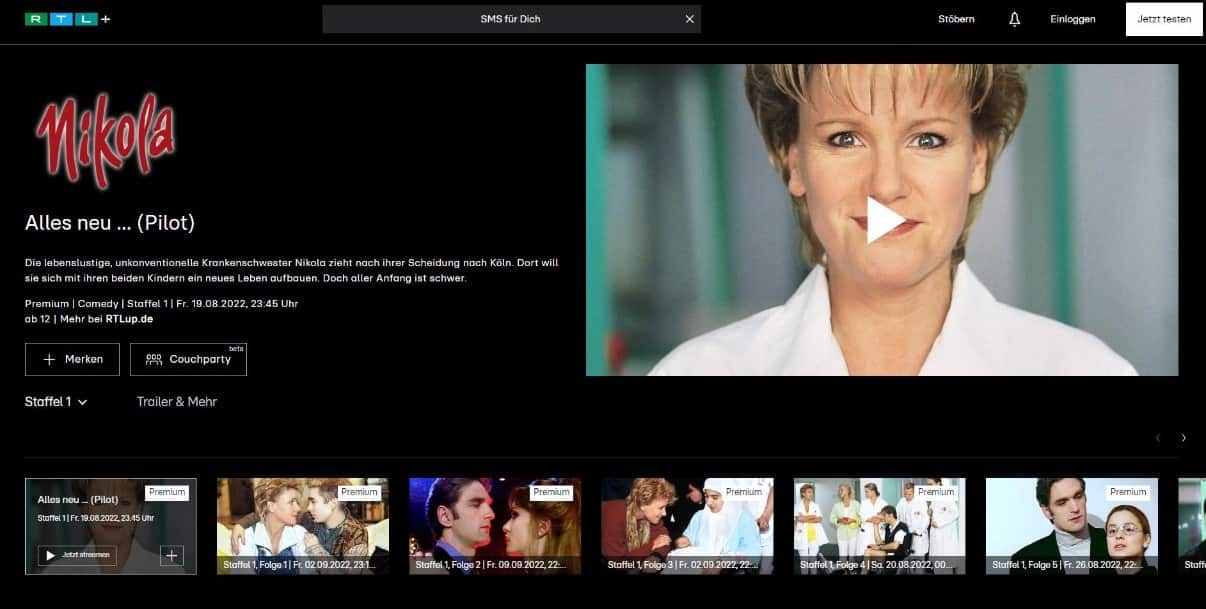Click the Alles neu ... (Pilot) heading
This screenshot has width=1206, height=609.
click(110, 223)
